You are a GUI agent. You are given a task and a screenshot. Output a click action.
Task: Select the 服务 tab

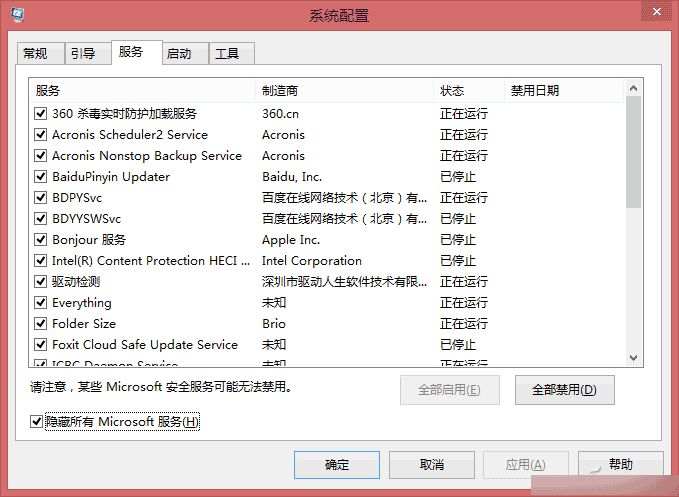137,52
